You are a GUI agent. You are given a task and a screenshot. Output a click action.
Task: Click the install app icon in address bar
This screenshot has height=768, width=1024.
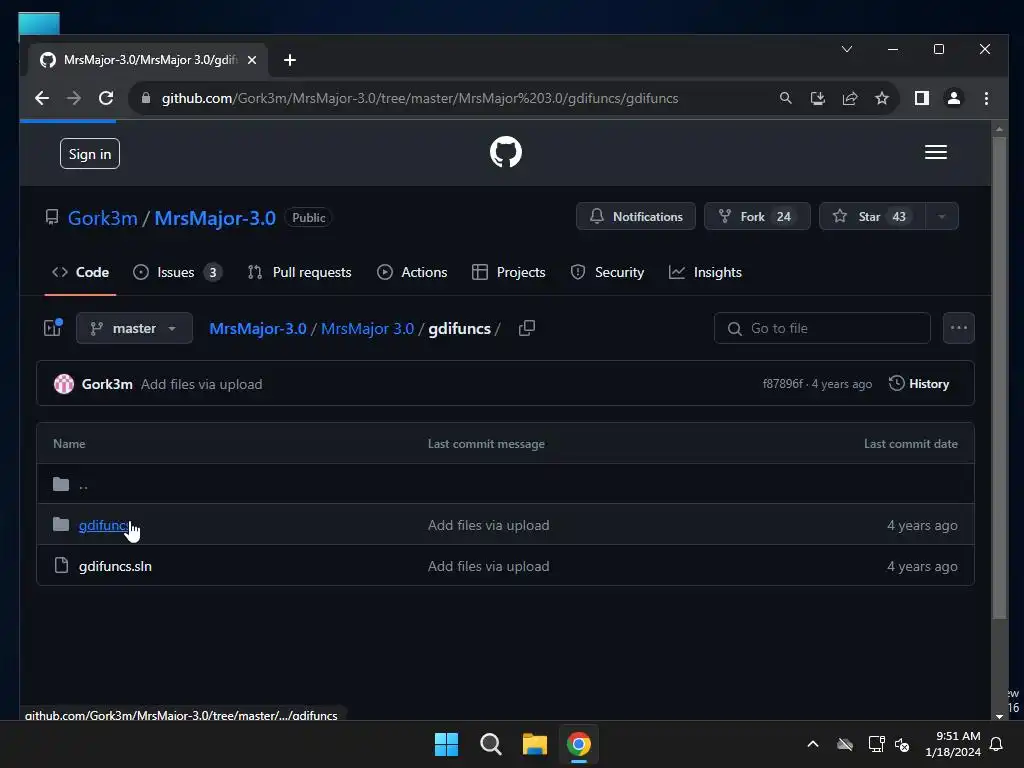pyautogui.click(x=818, y=98)
